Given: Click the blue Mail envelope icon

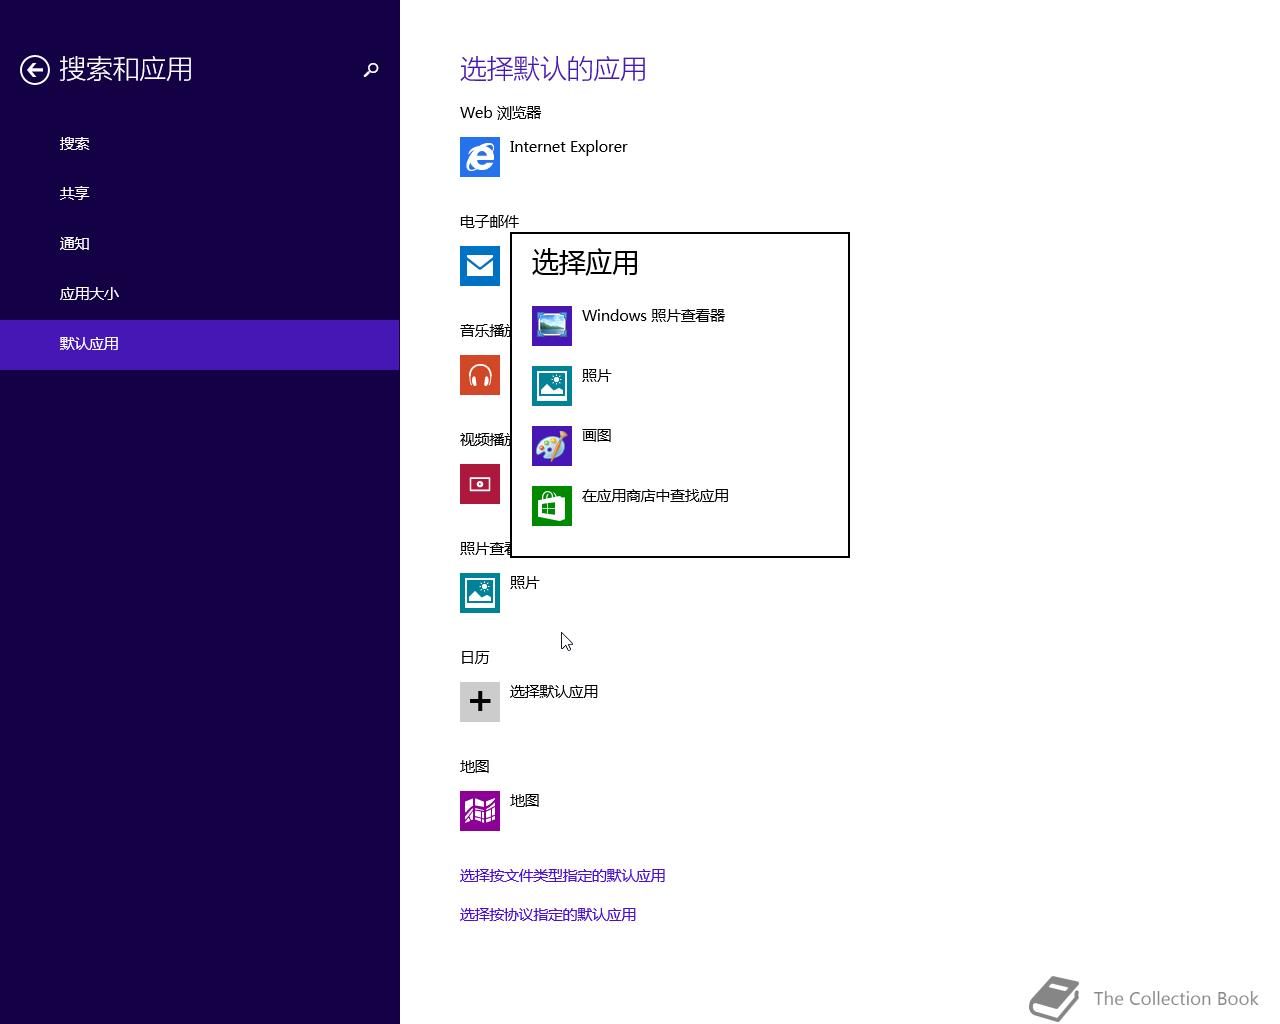Looking at the screenshot, I should (x=480, y=266).
